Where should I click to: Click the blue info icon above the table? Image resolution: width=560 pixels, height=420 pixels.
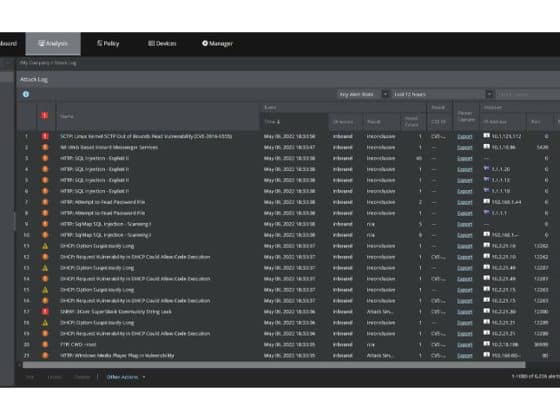(x=26, y=94)
